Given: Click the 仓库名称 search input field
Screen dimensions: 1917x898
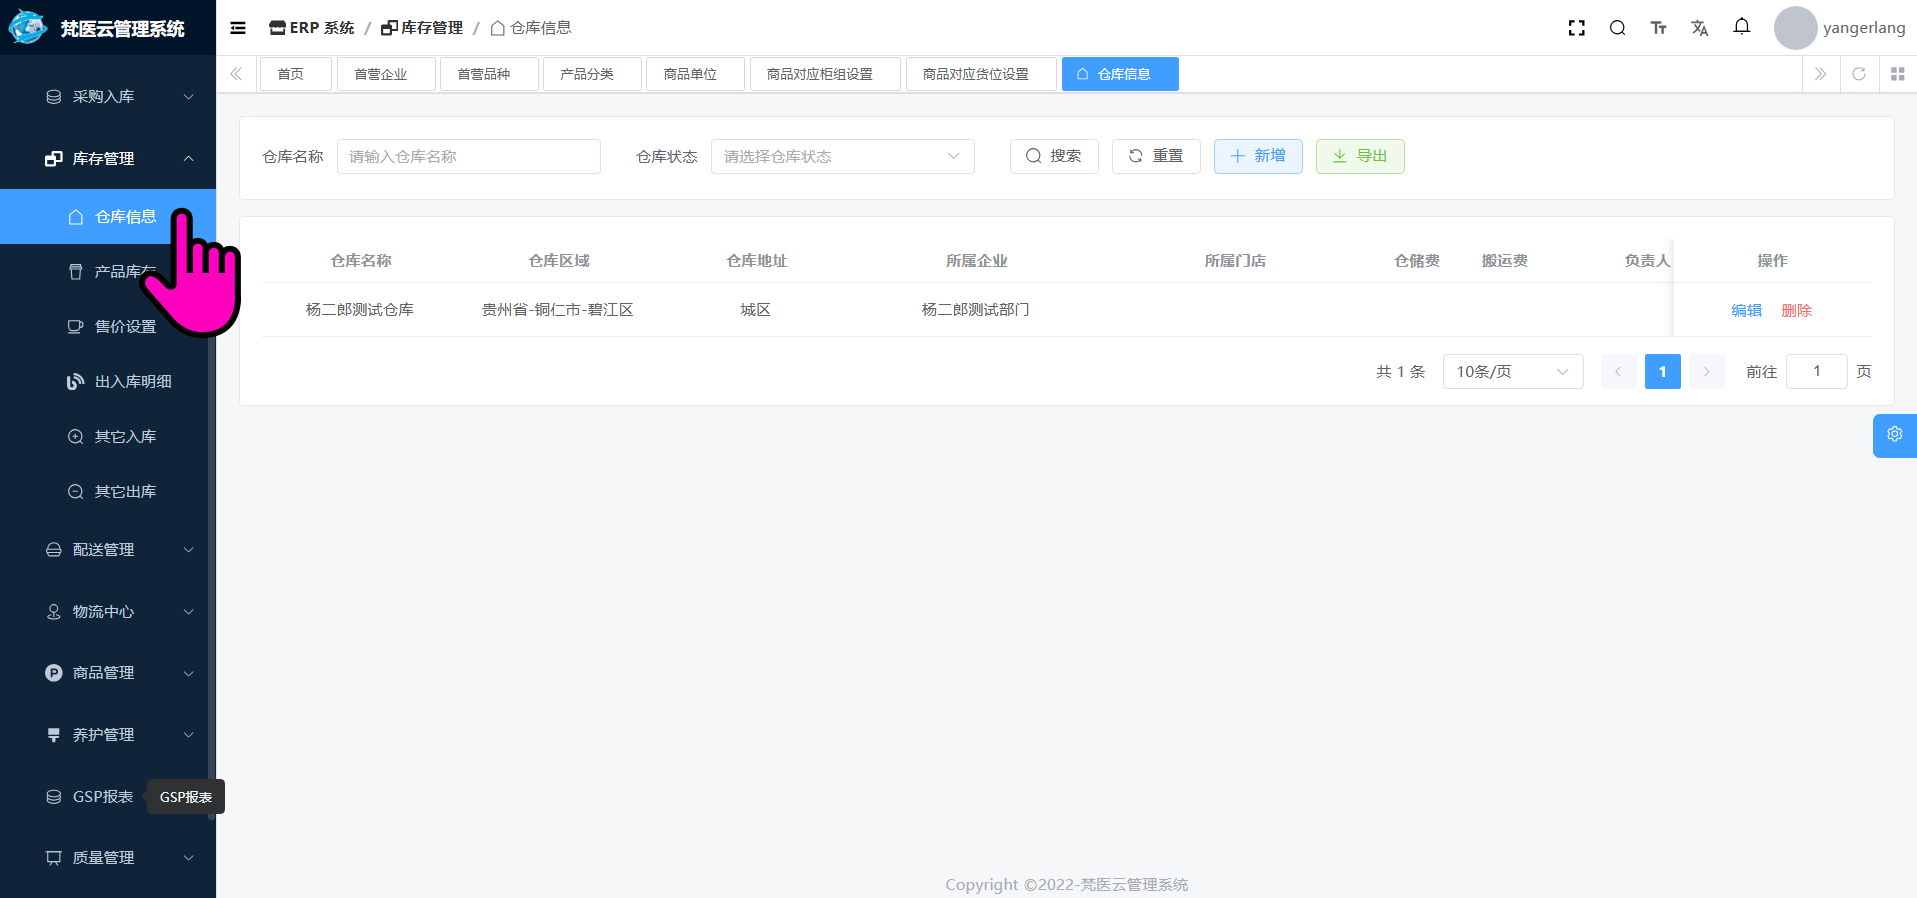Looking at the screenshot, I should pyautogui.click(x=468, y=157).
